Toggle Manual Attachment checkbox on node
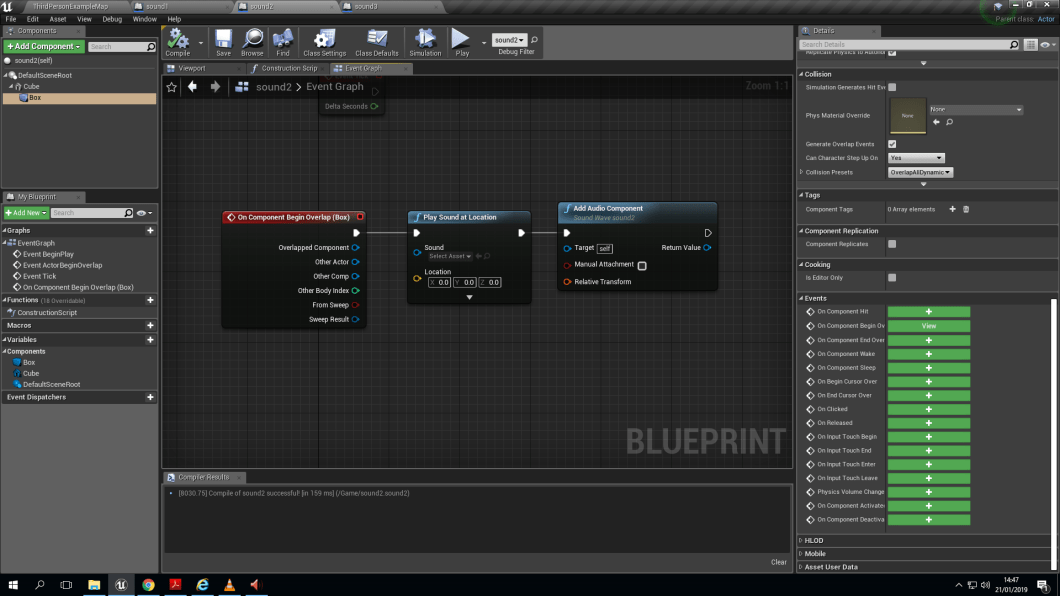This screenshot has width=1060, height=596. (x=642, y=266)
